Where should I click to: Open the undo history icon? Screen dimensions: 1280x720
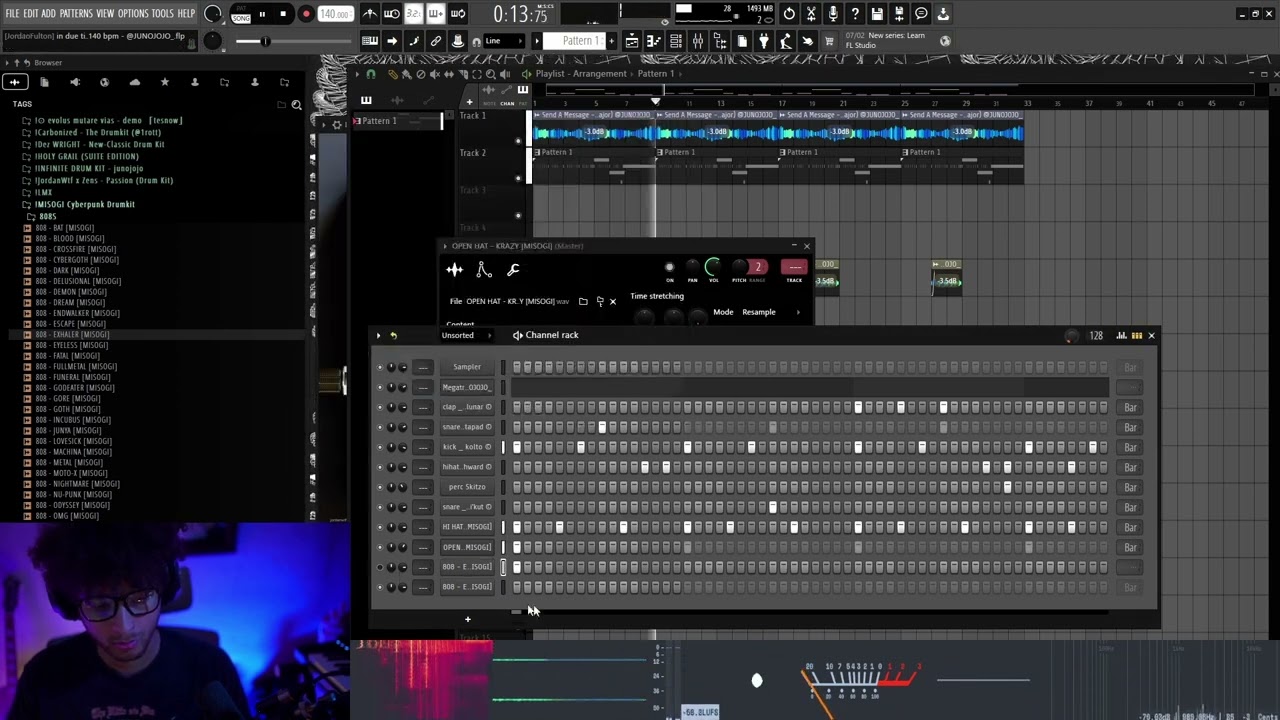pos(789,14)
